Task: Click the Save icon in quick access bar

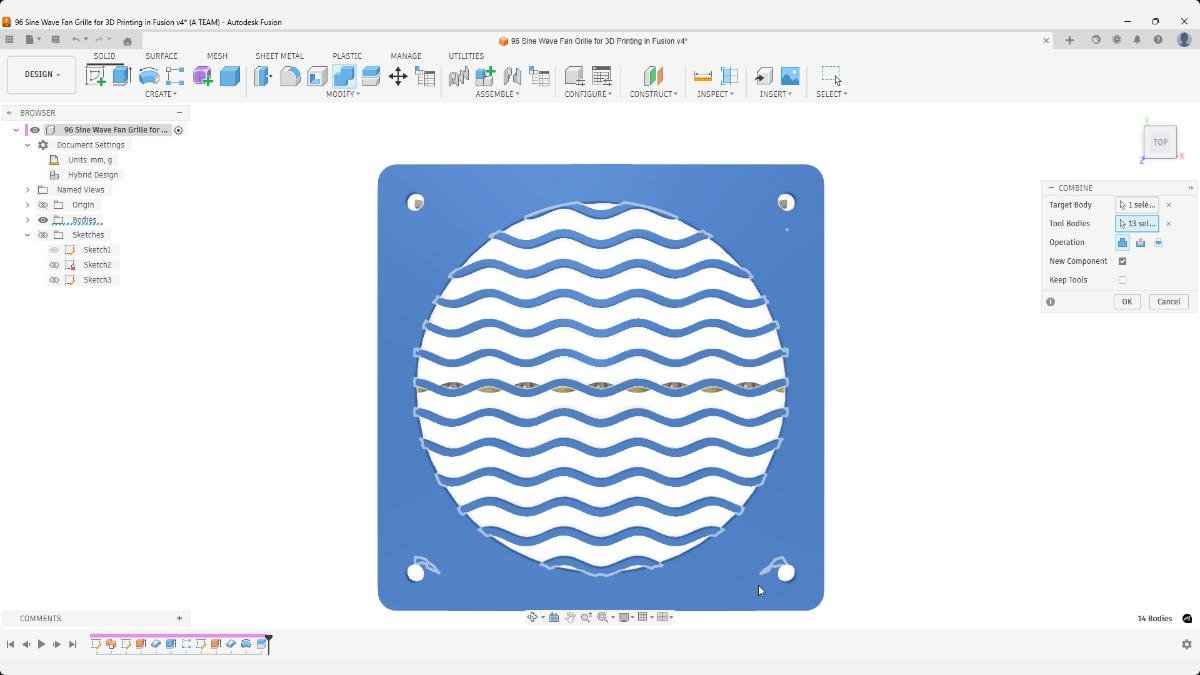Action: point(56,40)
